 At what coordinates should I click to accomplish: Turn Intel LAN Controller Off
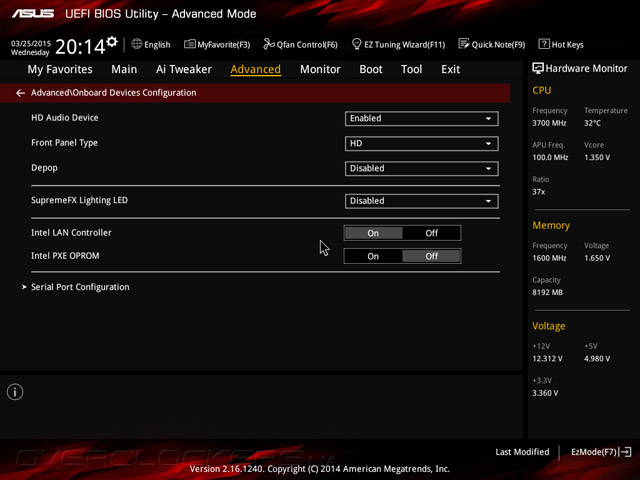tap(431, 233)
